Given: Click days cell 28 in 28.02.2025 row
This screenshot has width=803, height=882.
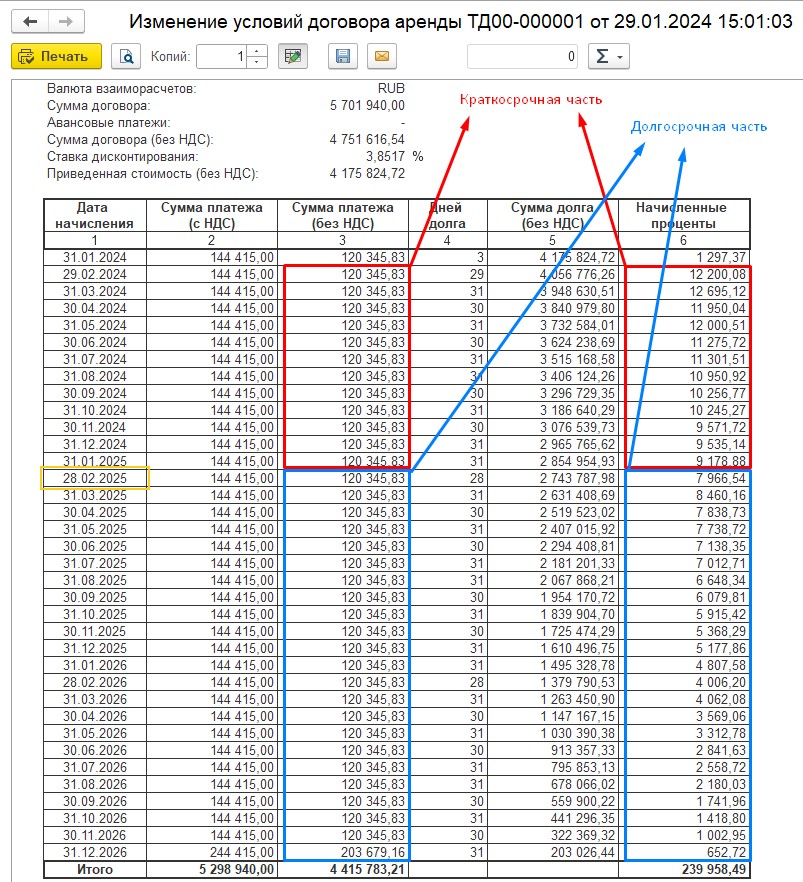Looking at the screenshot, I should click(x=448, y=479).
